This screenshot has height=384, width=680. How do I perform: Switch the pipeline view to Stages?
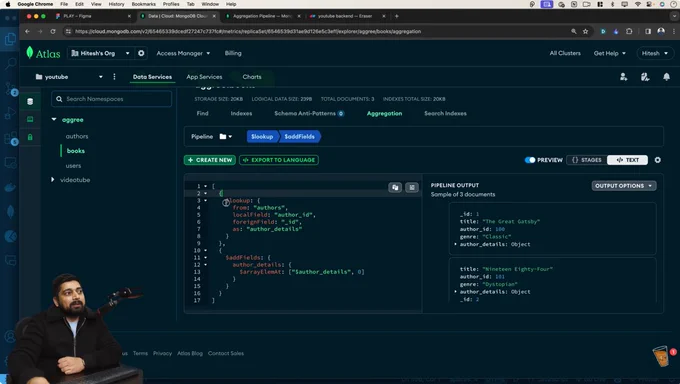coord(587,160)
